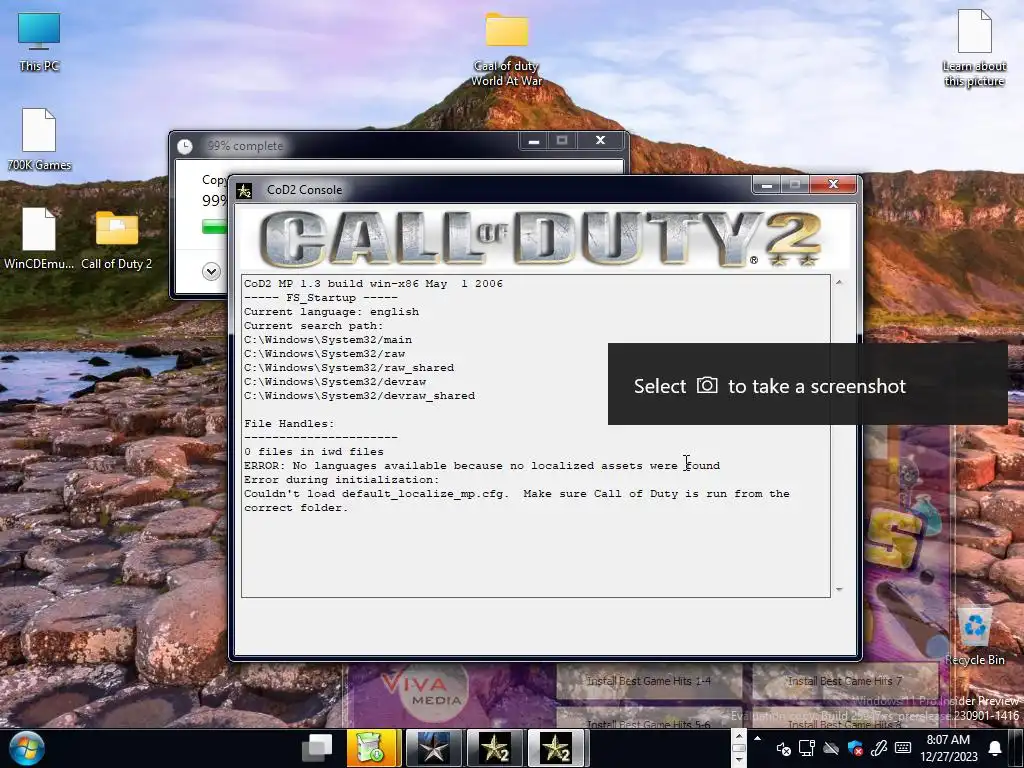1024x768 pixels.
Task: Close the 99% complete copy dialog
Action: [601, 140]
